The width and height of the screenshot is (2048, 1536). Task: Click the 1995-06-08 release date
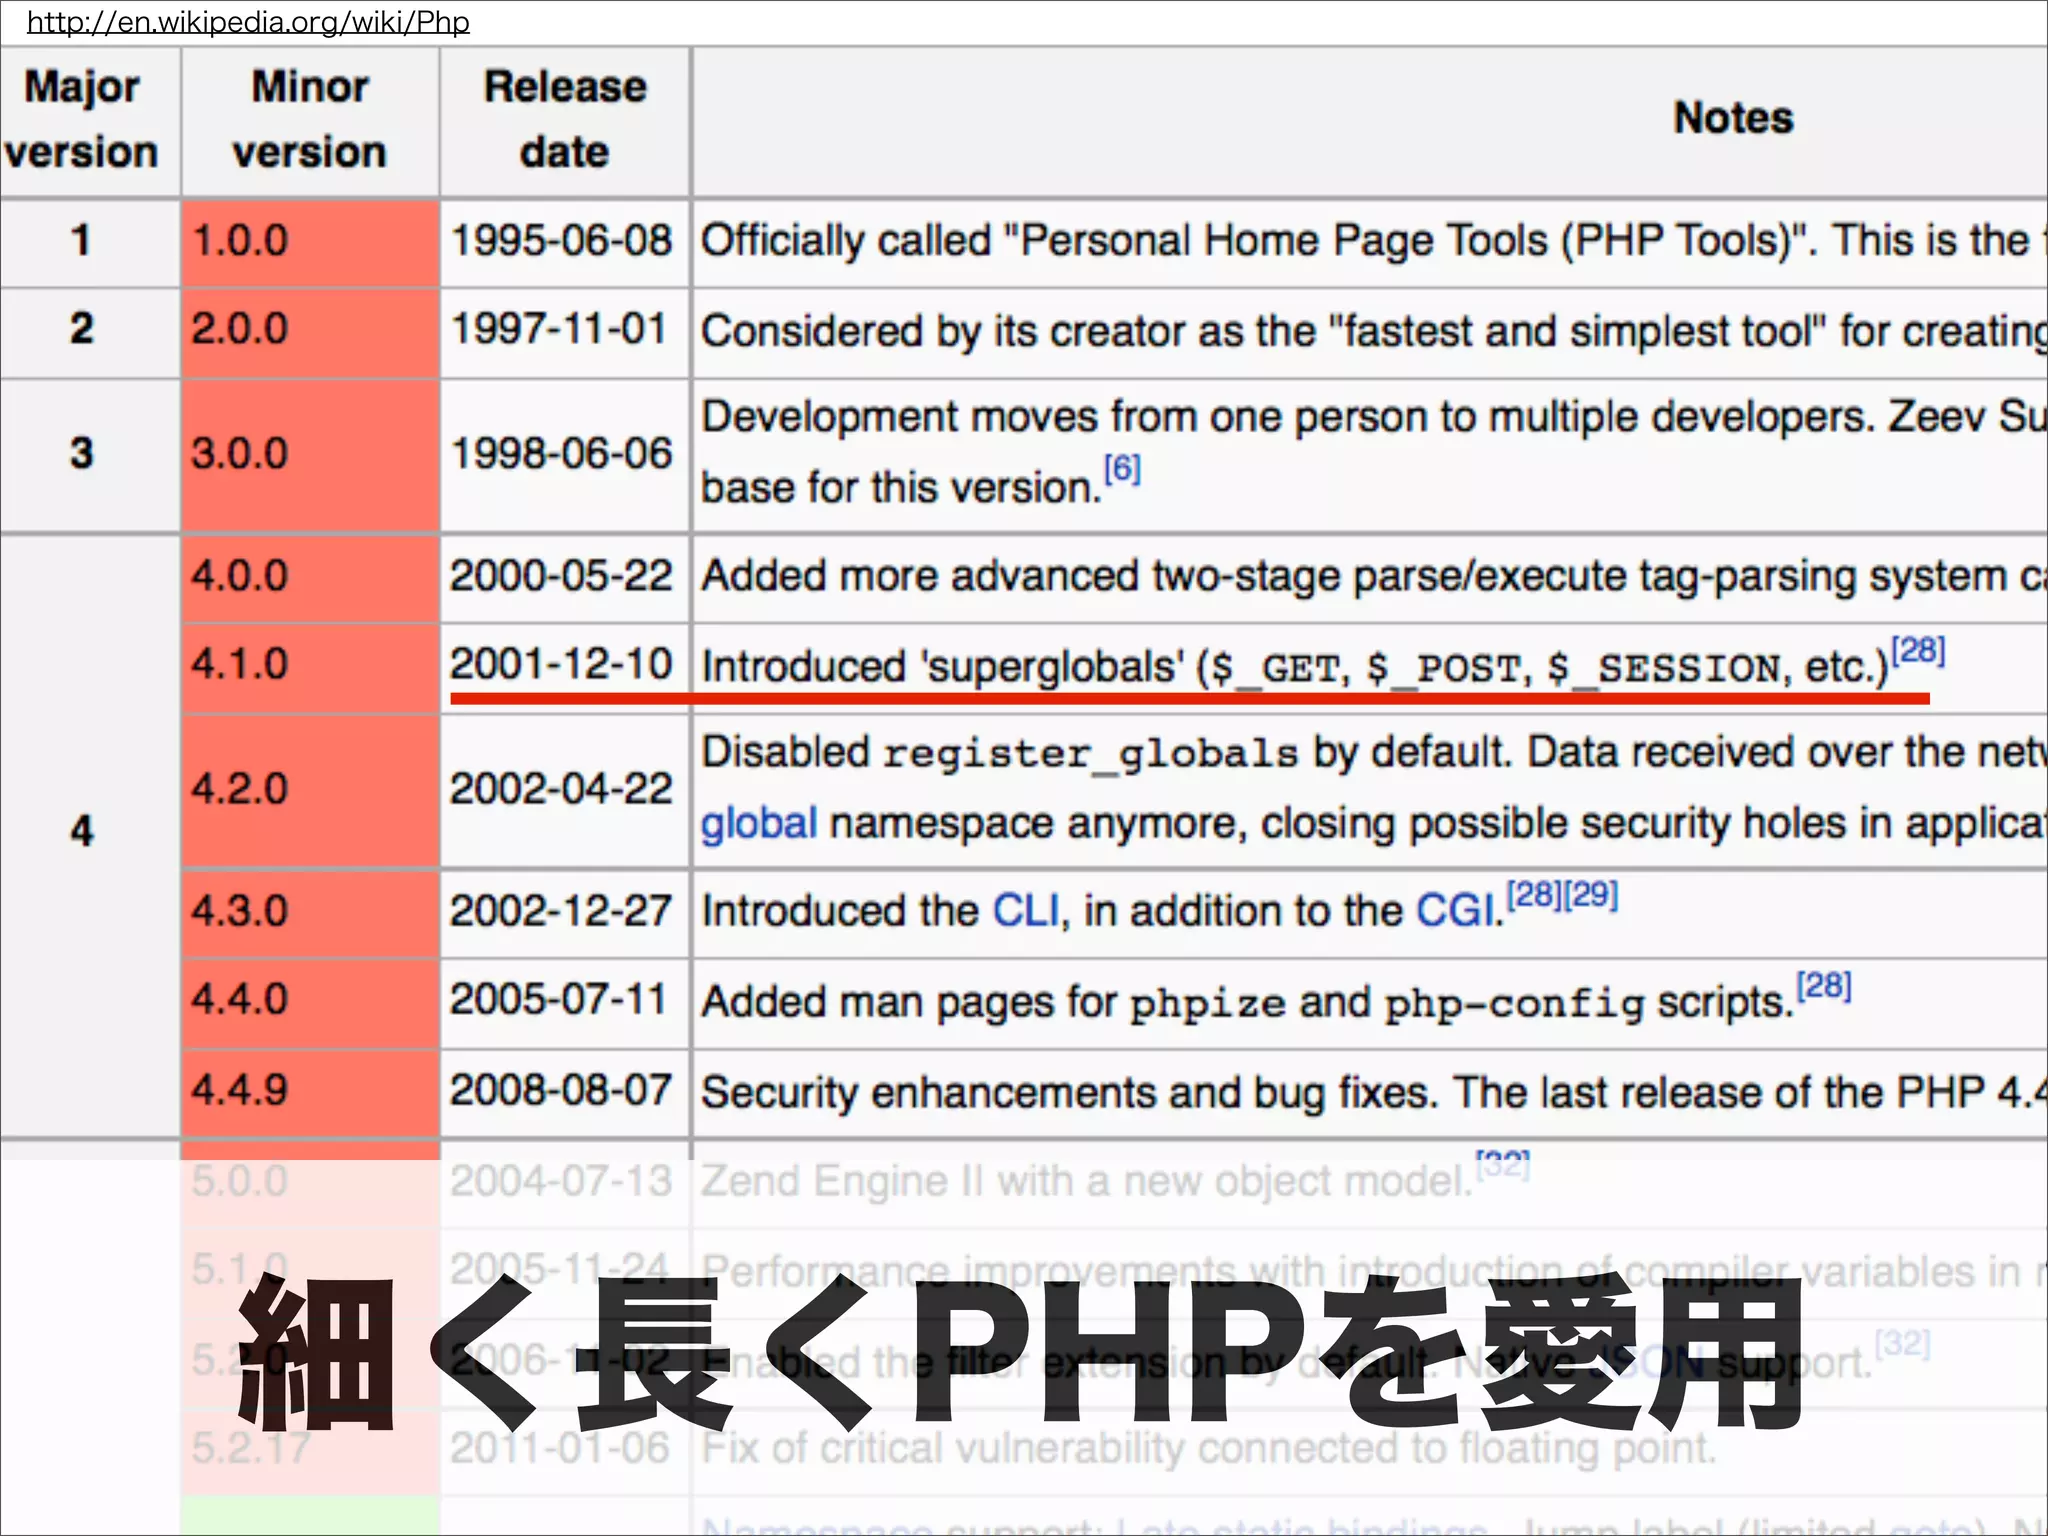pos(561,241)
